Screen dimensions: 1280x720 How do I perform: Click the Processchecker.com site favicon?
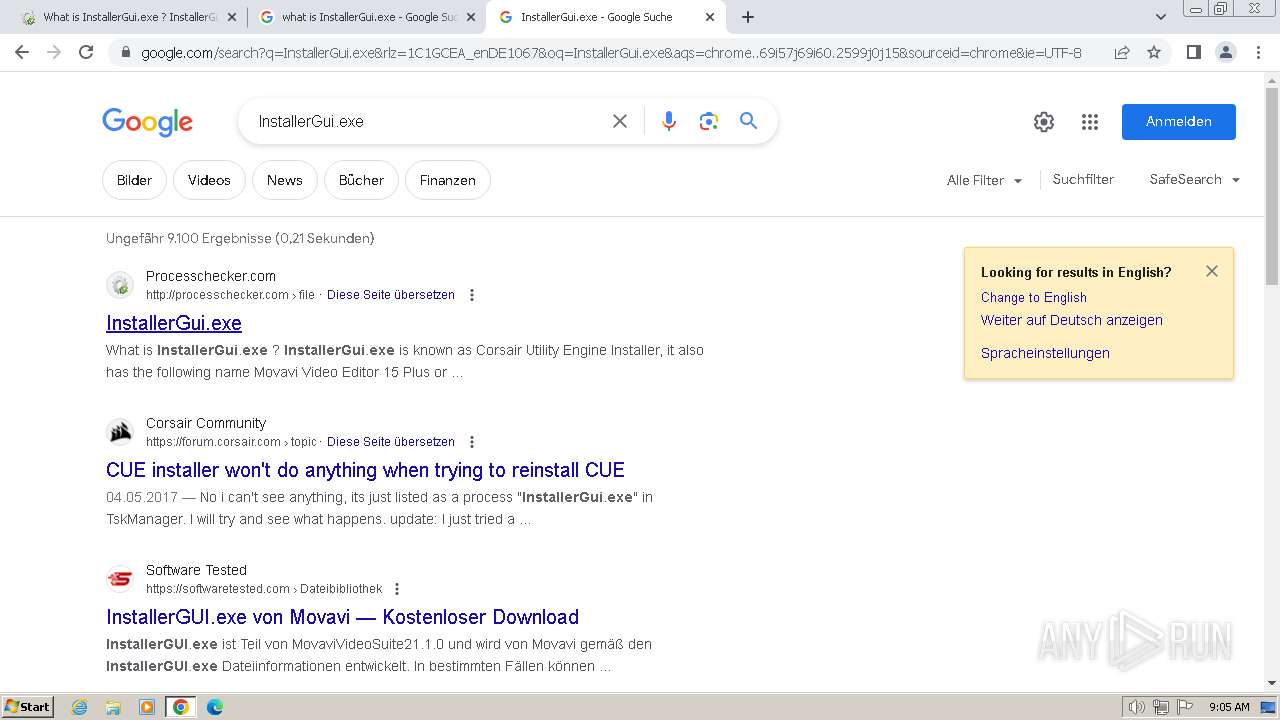120,285
